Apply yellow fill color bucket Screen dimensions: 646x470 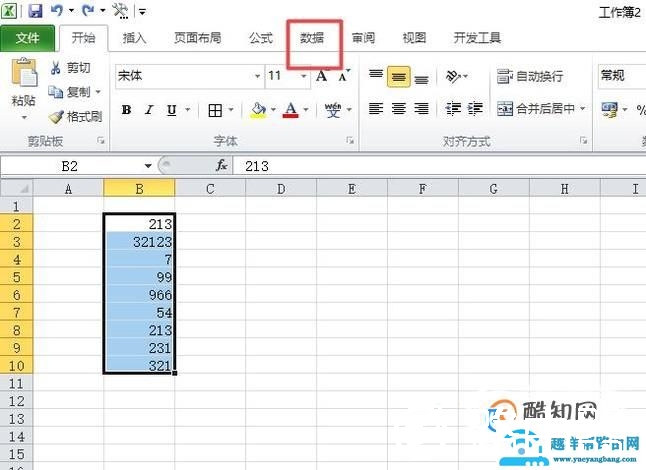coord(258,110)
